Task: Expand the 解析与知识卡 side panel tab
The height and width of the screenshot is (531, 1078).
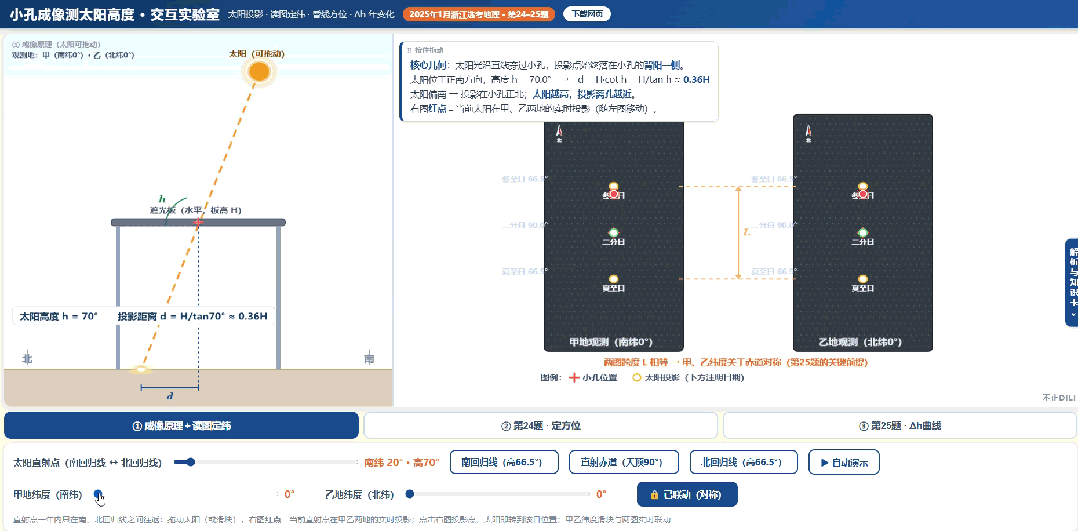Action: pos(1072,282)
